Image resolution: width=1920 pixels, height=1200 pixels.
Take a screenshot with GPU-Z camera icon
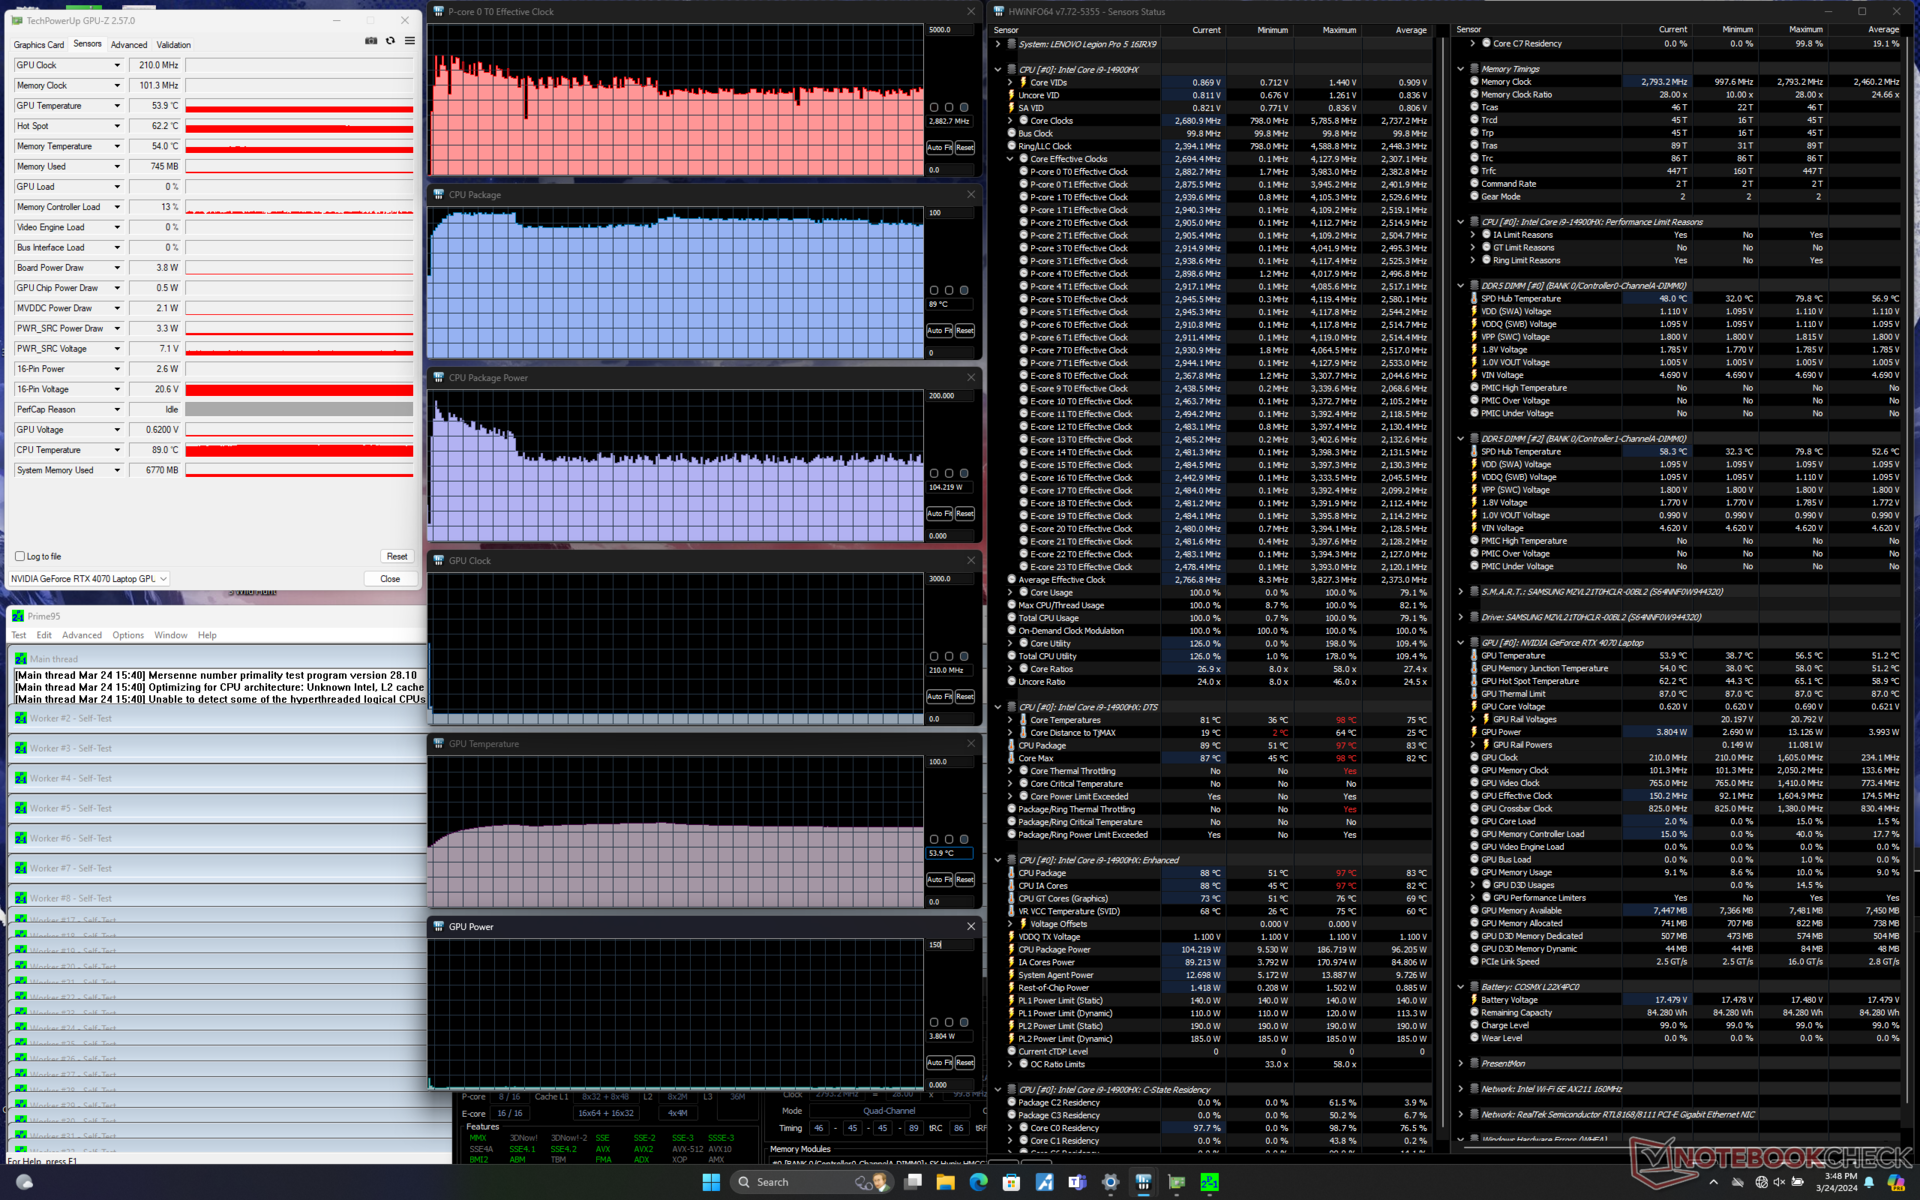coord(371,41)
